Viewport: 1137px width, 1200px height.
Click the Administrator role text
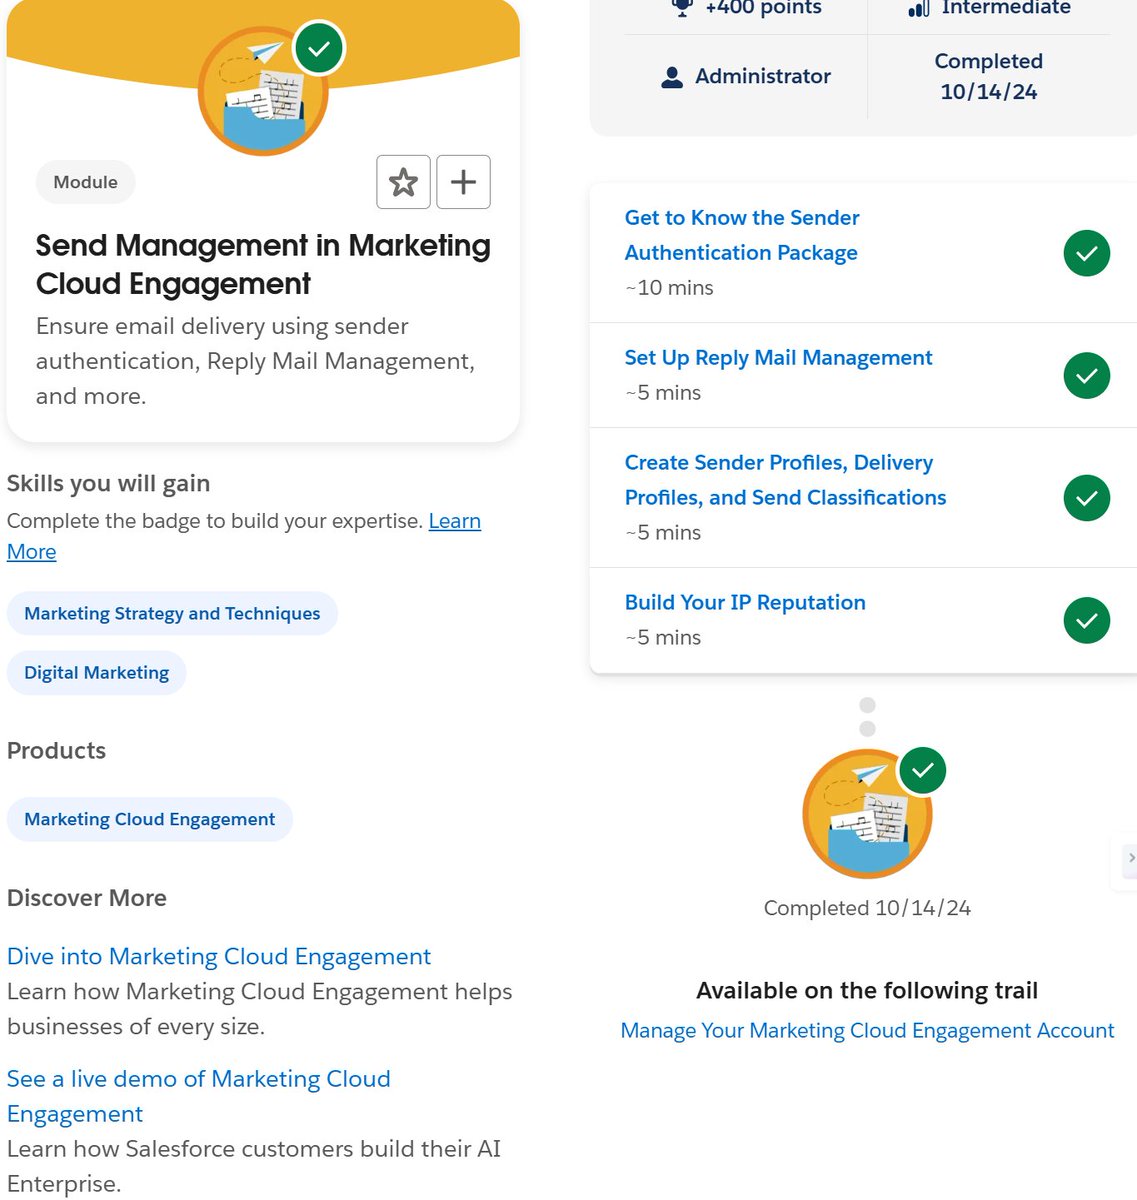(x=763, y=76)
